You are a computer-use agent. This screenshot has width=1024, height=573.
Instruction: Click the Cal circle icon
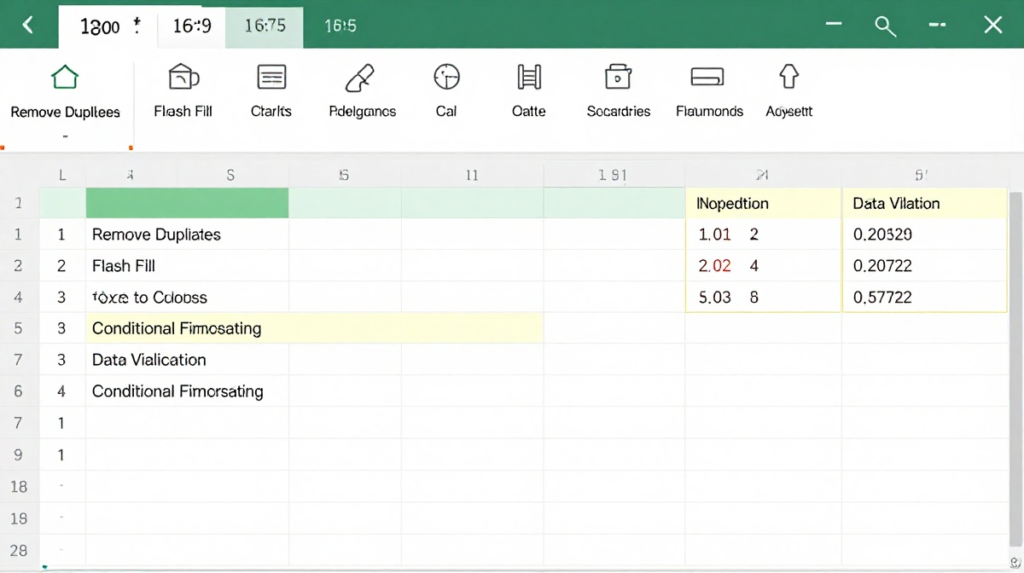[447, 77]
